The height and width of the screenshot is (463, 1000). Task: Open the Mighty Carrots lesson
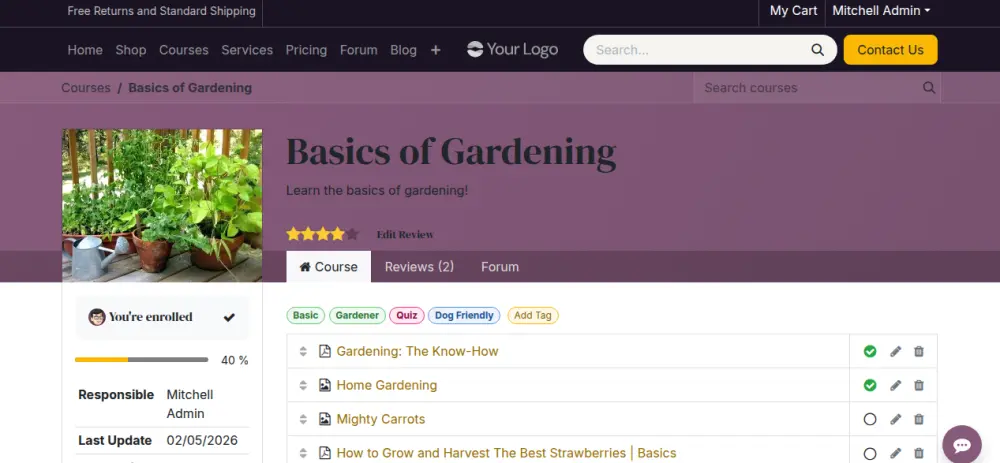click(x=381, y=419)
